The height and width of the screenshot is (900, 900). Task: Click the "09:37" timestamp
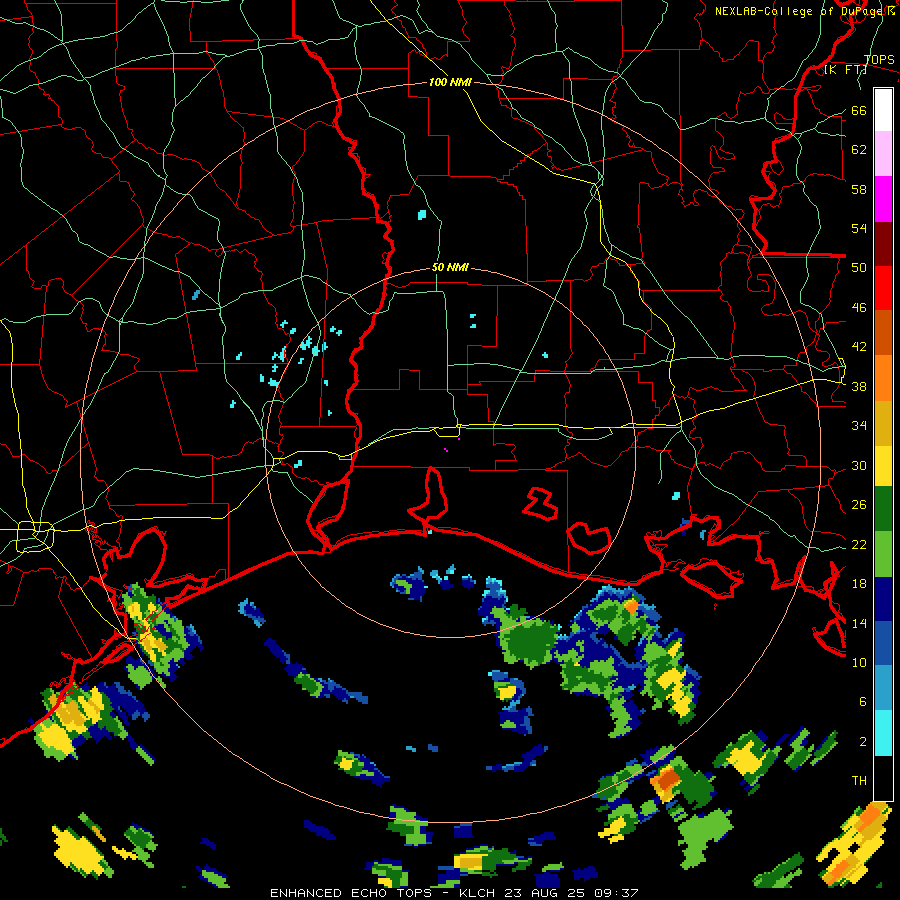tap(618, 893)
